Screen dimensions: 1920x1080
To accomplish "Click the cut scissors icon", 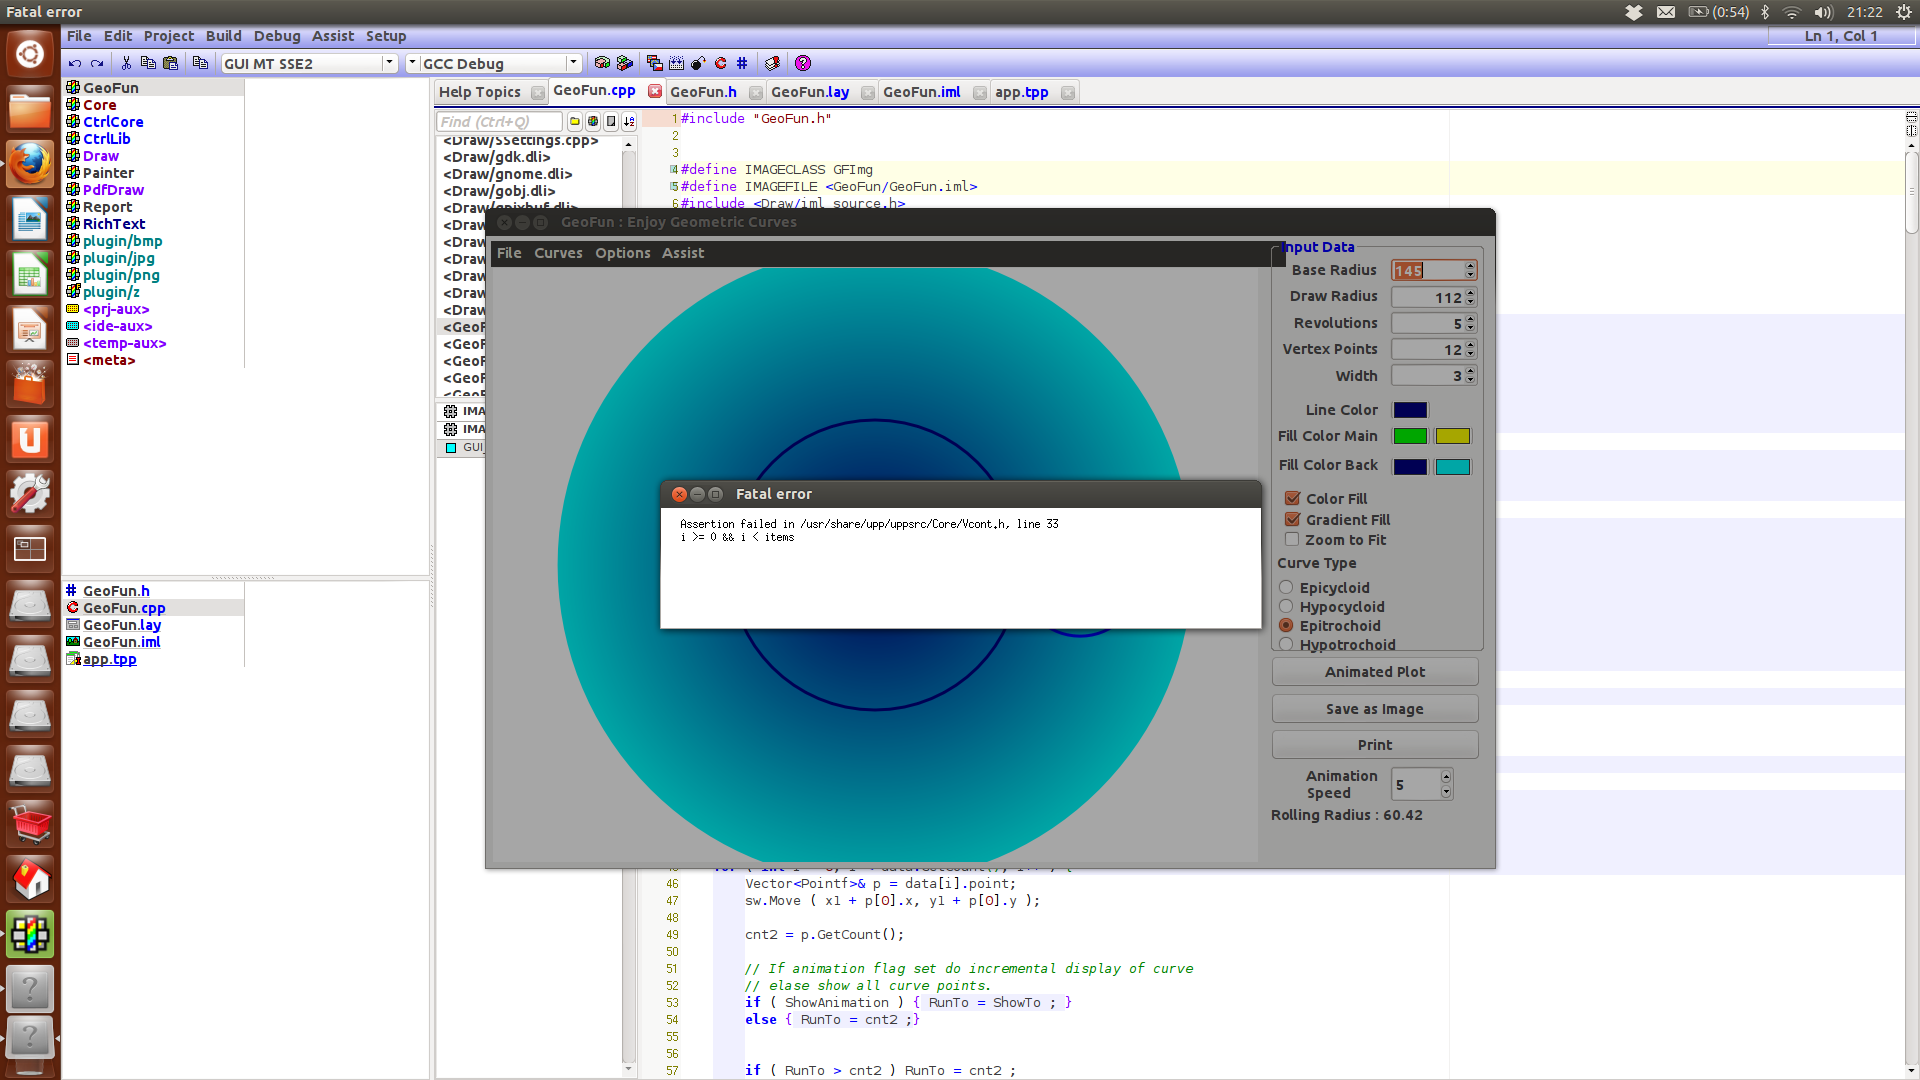I will click(x=126, y=63).
